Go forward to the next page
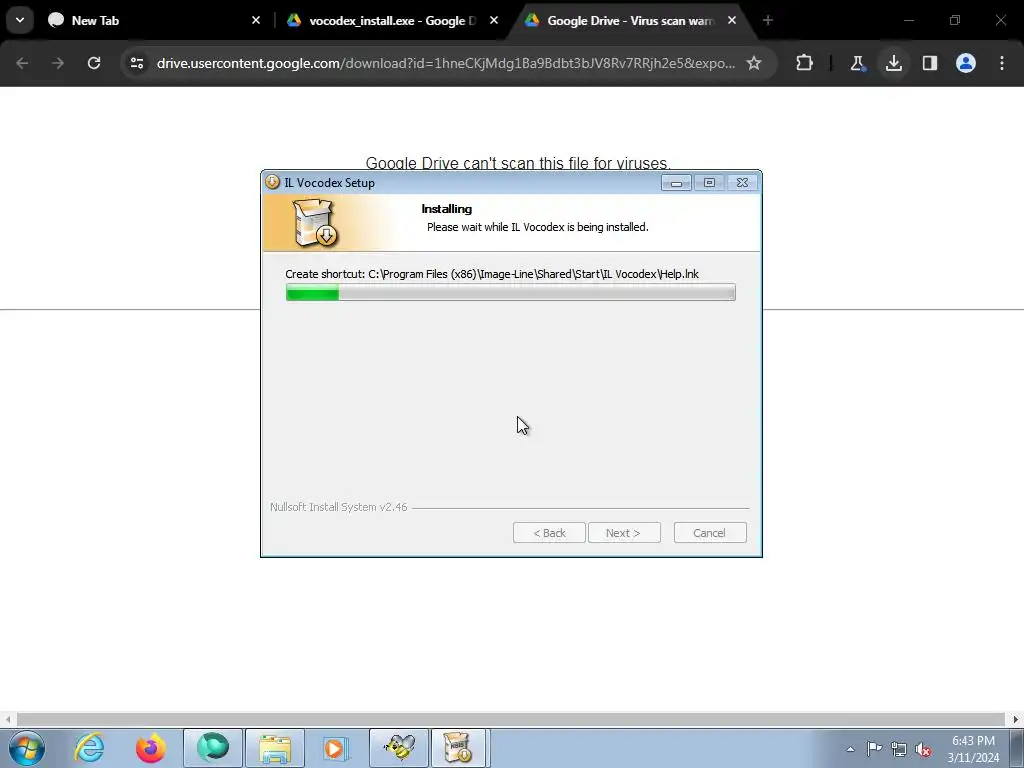 (58, 63)
